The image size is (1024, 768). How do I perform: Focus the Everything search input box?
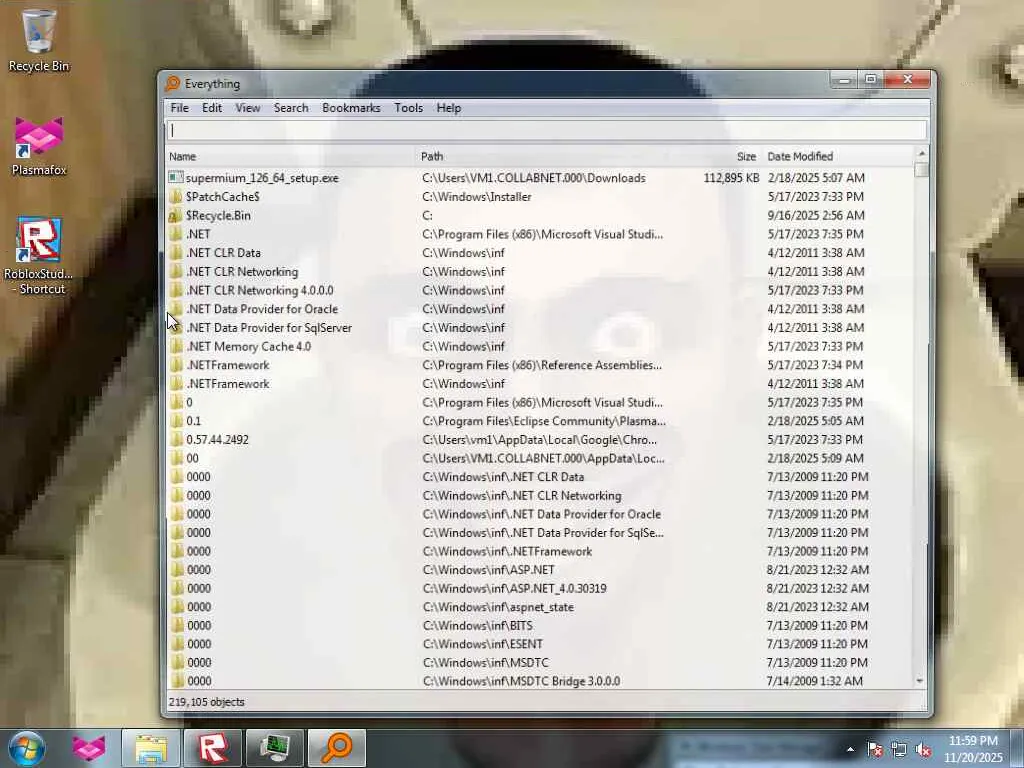click(547, 131)
